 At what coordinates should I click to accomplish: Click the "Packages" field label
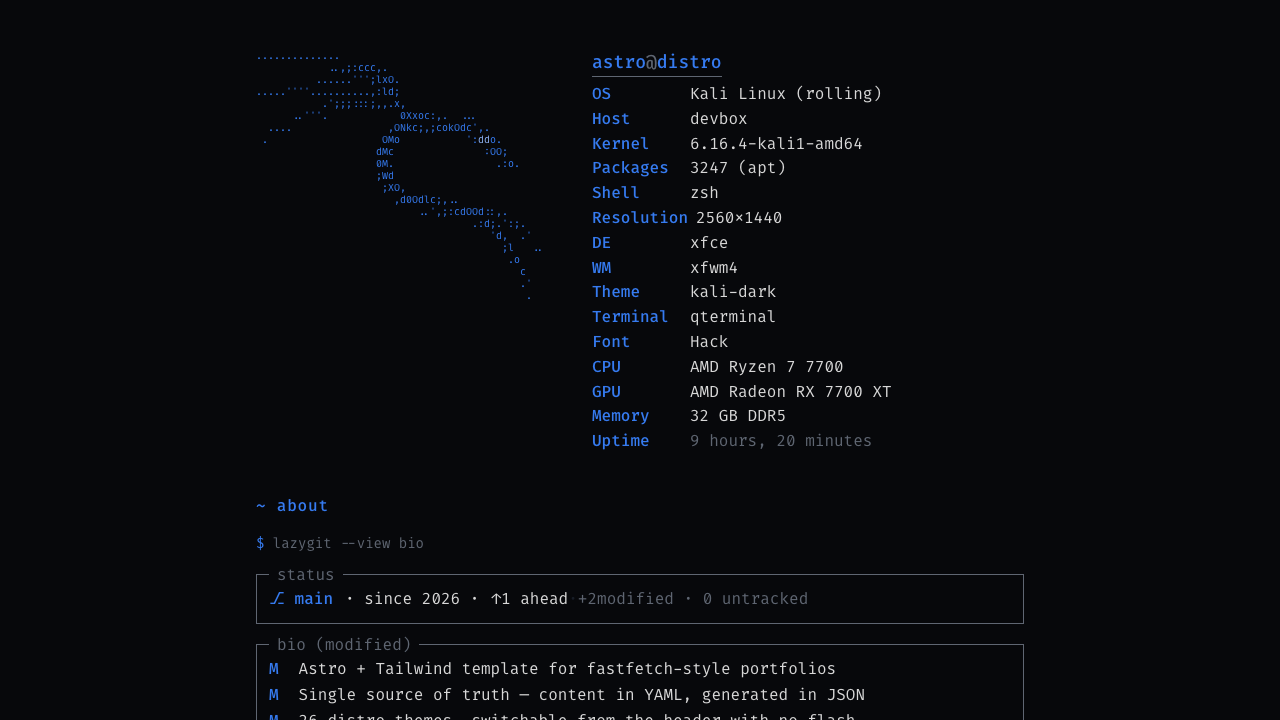(630, 168)
